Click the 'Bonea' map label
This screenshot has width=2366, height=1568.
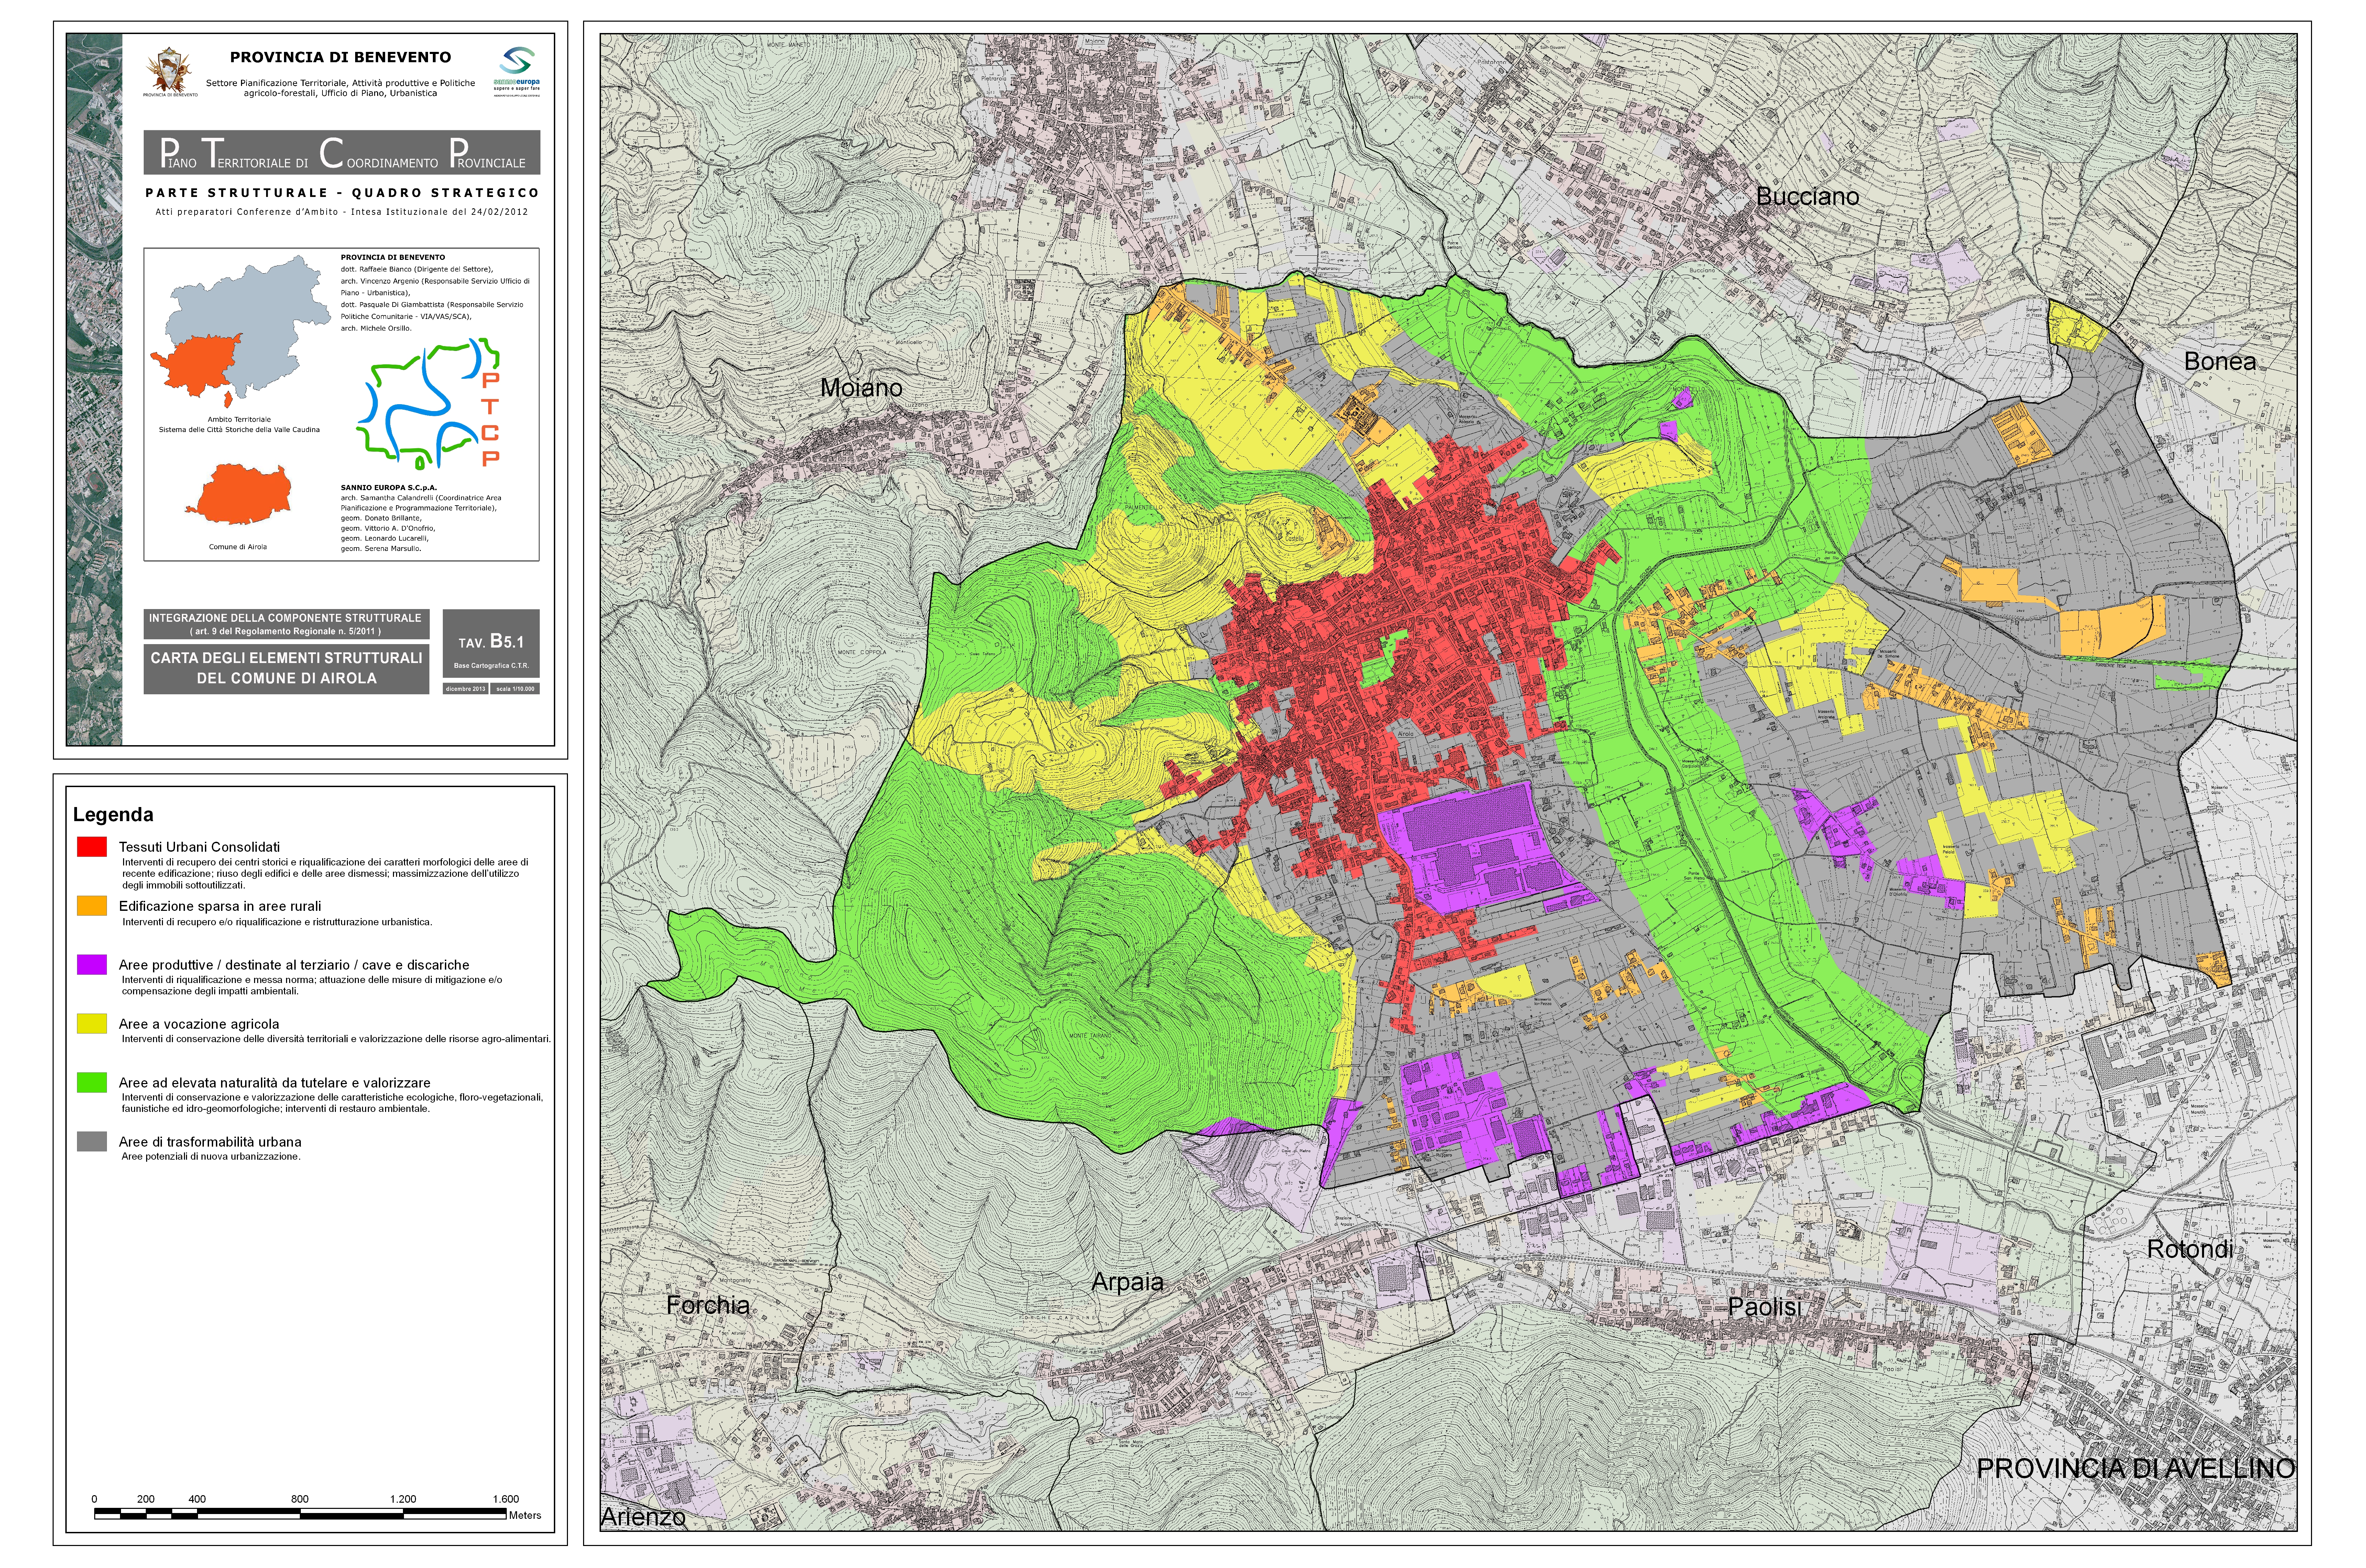click(x=2220, y=362)
